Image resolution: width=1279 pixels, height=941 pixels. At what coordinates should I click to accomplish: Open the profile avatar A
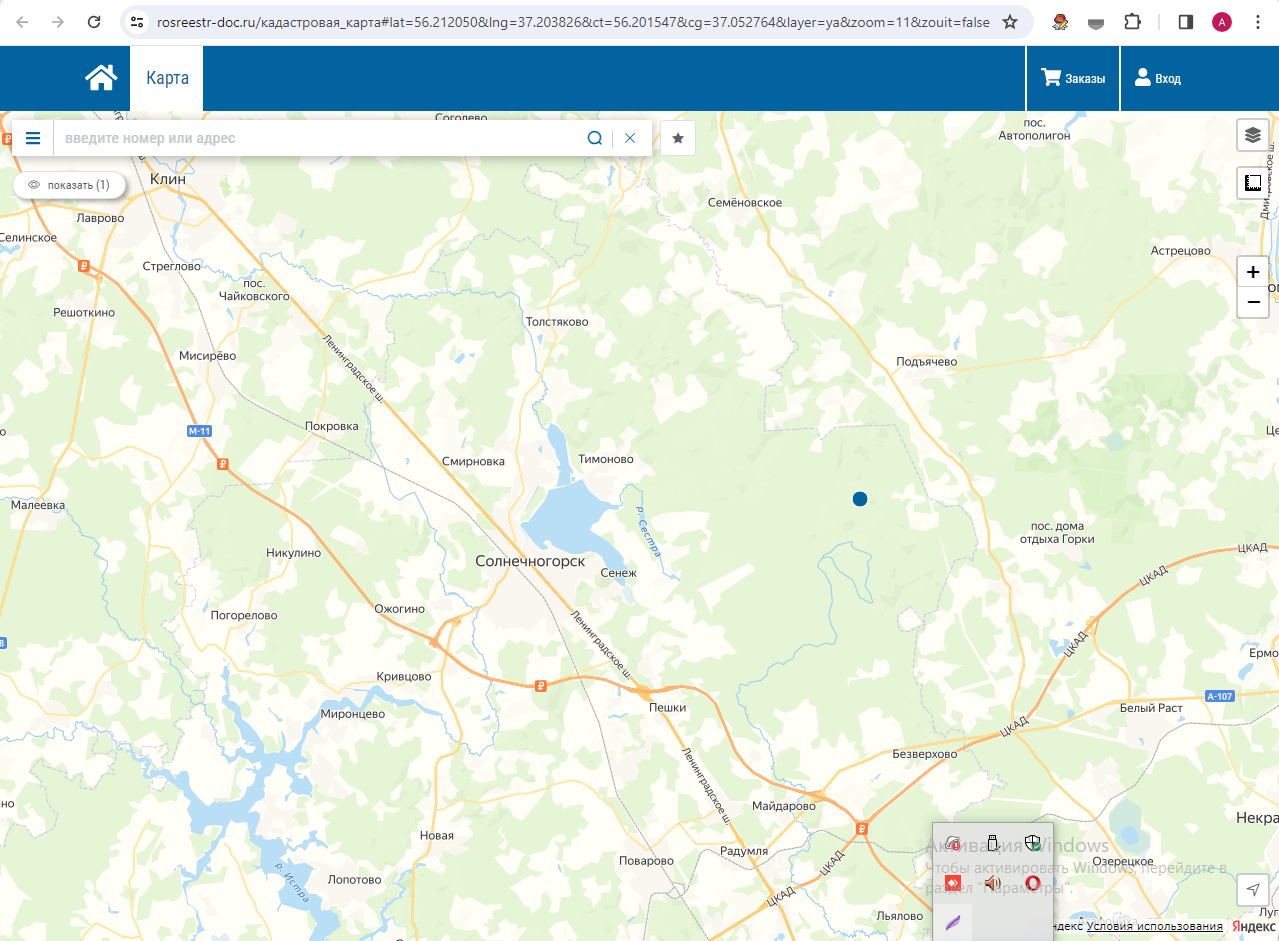pos(1222,22)
